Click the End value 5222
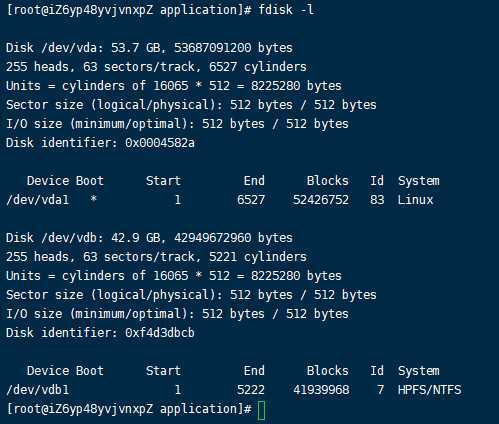Screen dimensions: 499x424 point(251,390)
